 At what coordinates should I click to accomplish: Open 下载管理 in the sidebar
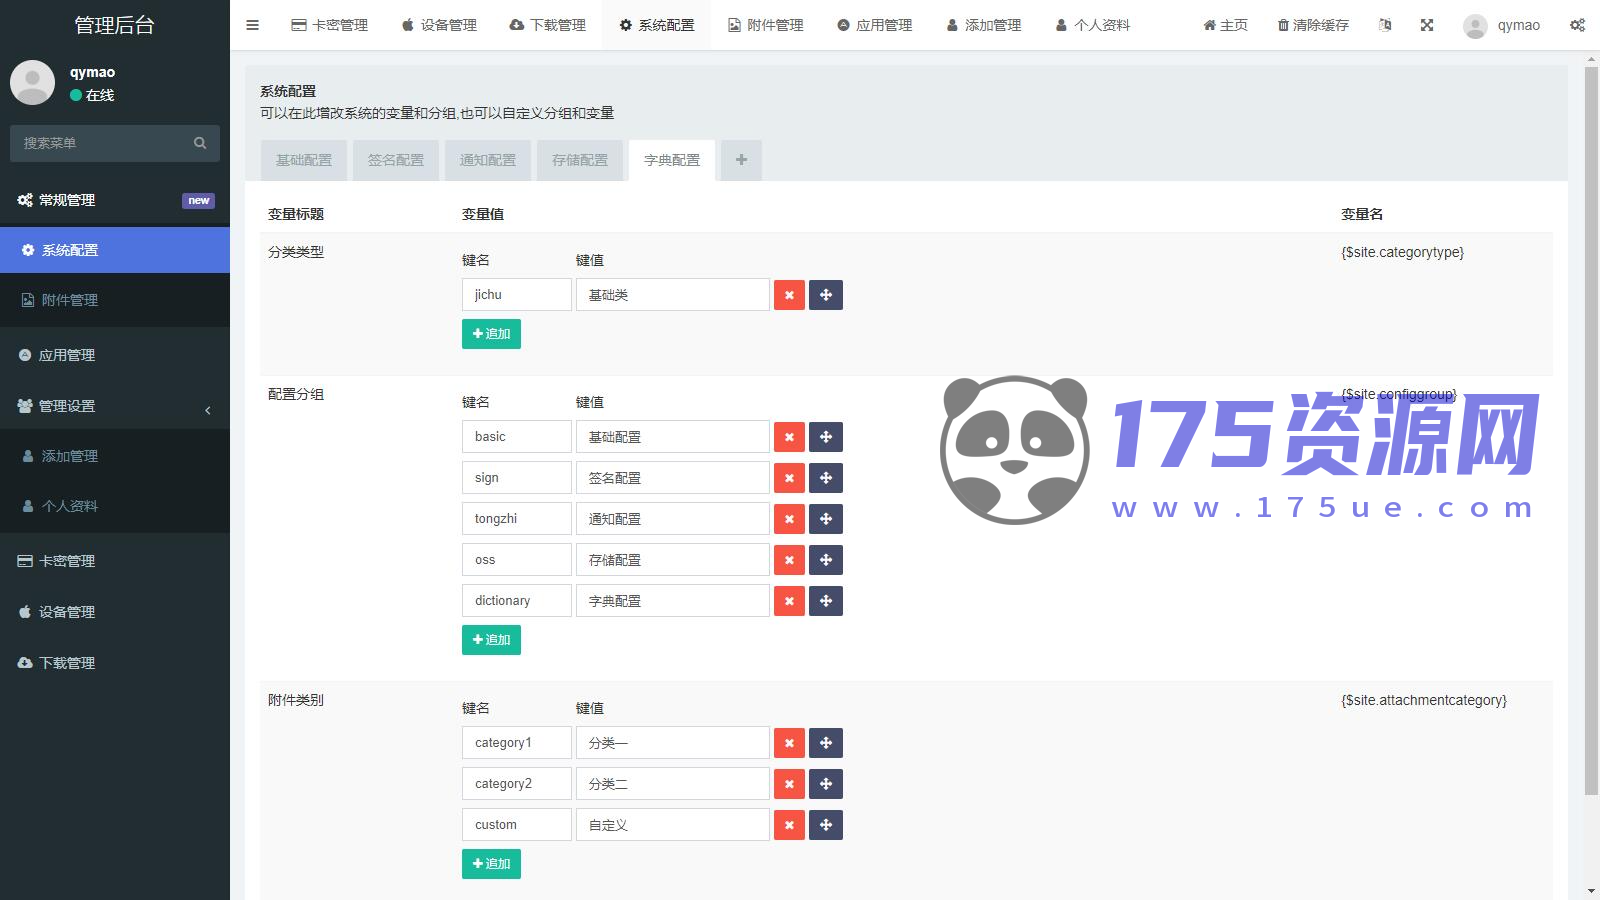tap(115, 663)
